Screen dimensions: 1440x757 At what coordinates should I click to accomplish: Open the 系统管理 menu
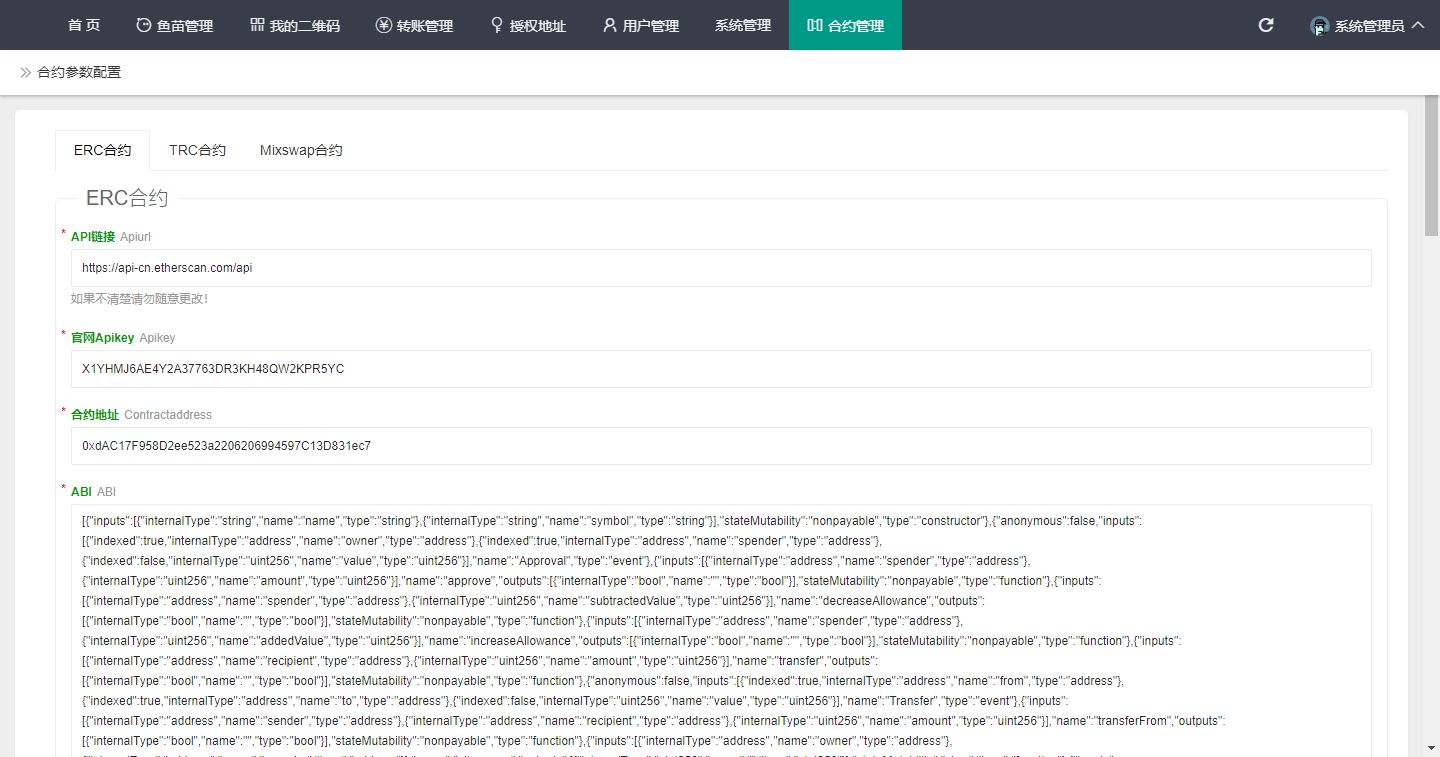pos(742,25)
